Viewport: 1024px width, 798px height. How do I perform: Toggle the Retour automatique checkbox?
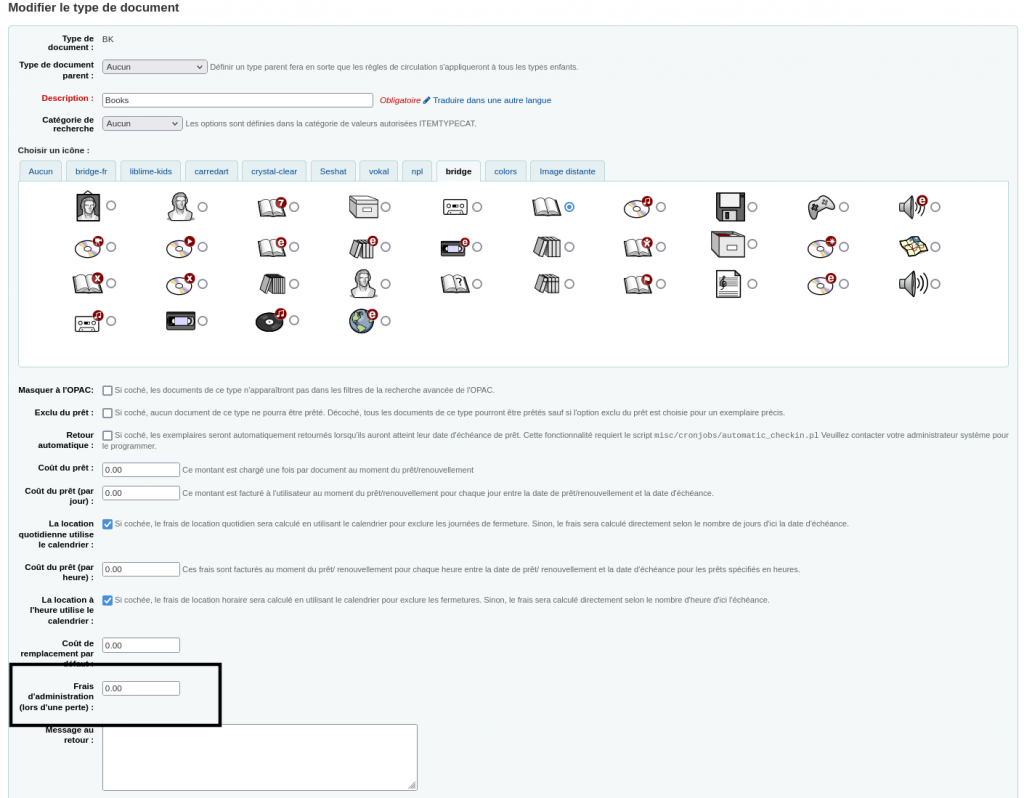(x=107, y=436)
